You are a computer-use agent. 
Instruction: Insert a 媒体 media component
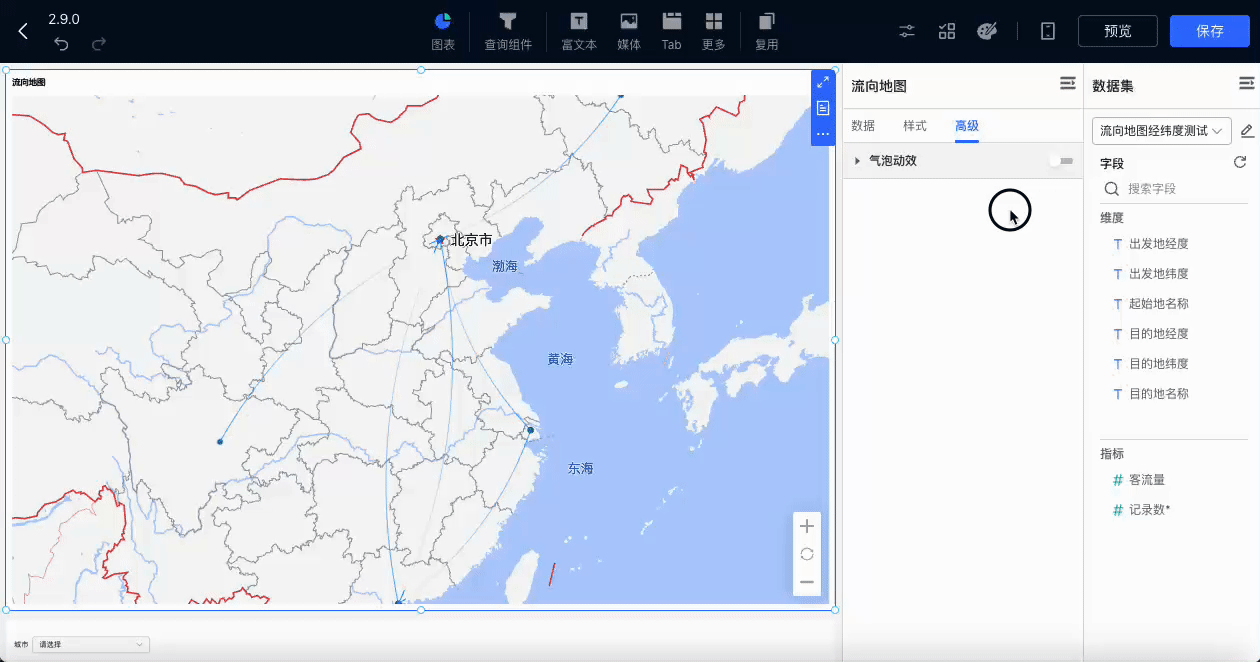629,31
